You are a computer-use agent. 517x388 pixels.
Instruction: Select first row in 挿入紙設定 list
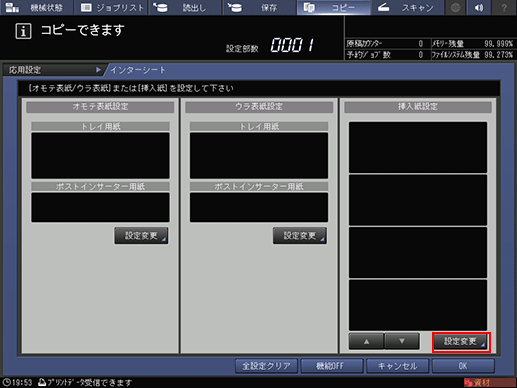418,147
